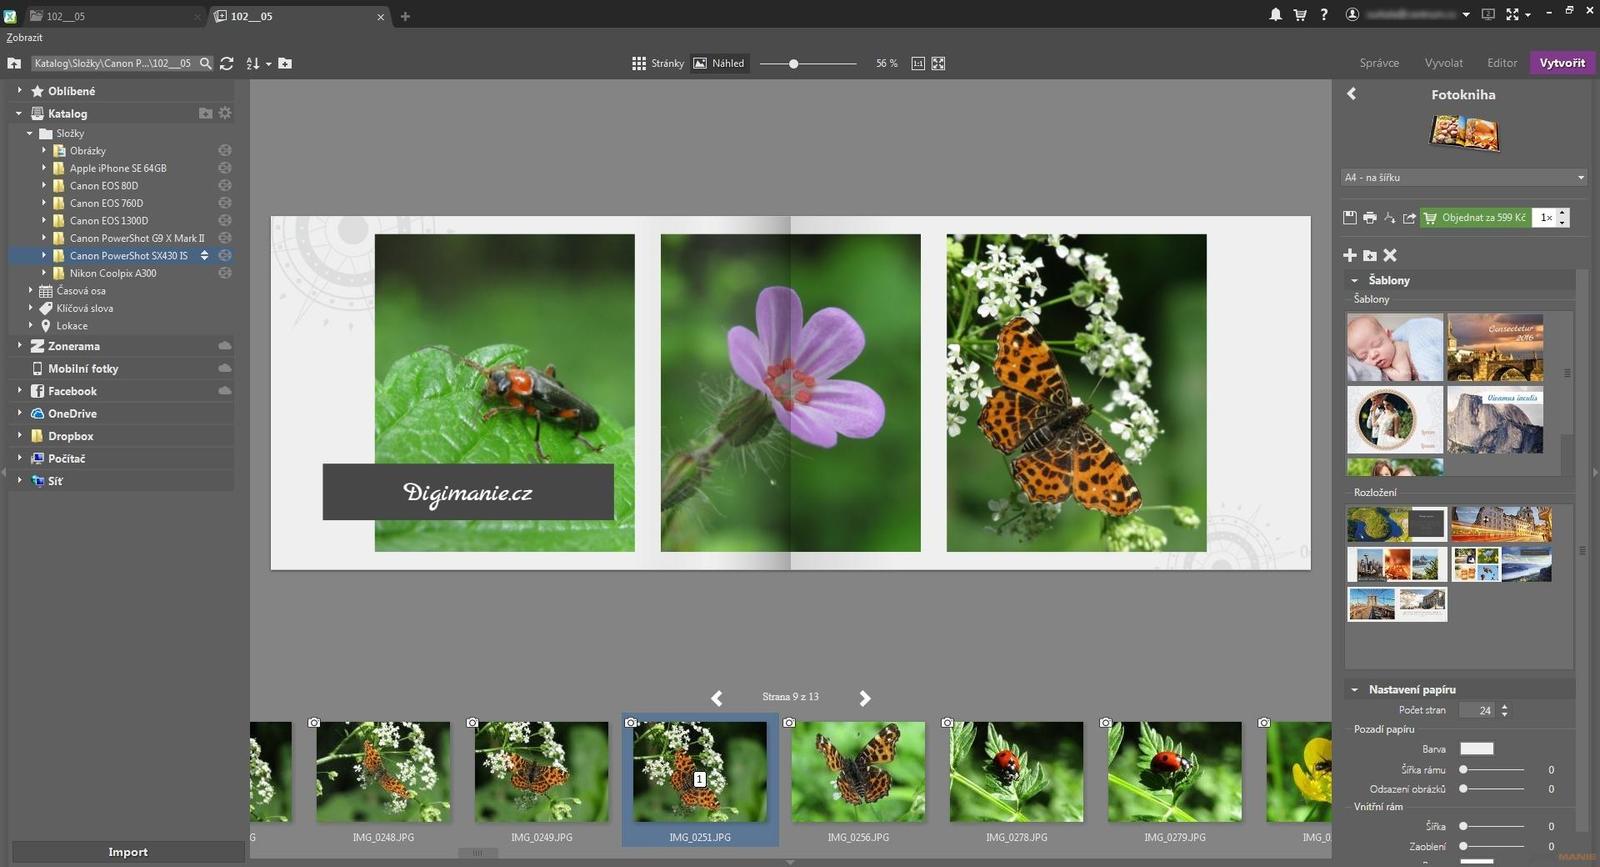The width and height of the screenshot is (1600, 867).
Task: Collapse the Katalog section
Action: pos(19,113)
